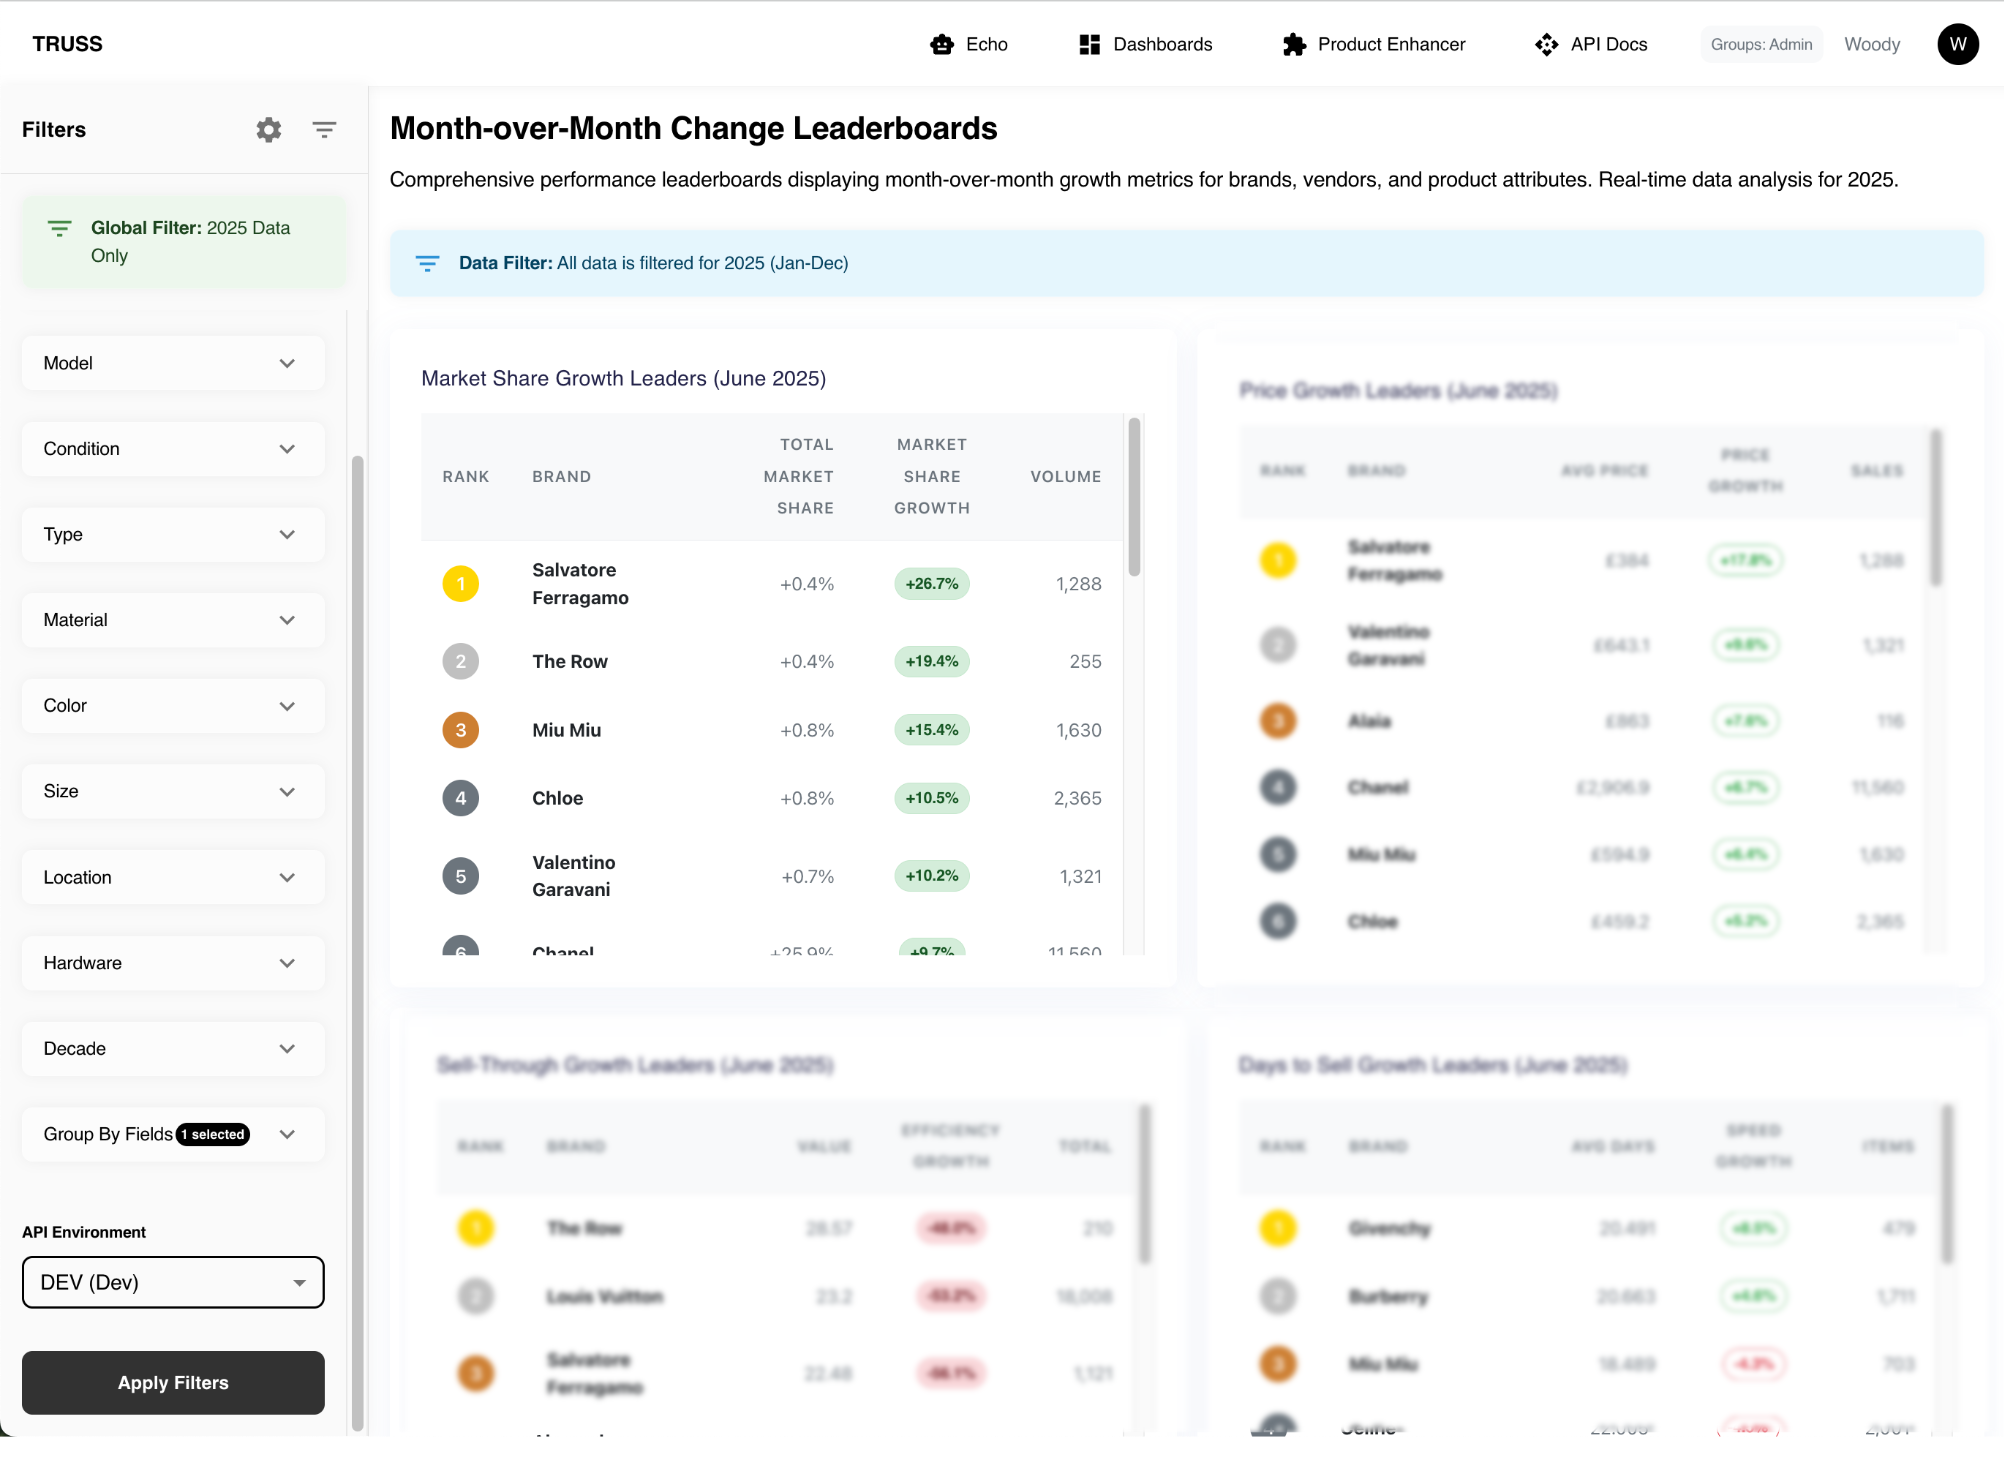The image size is (2004, 1479).
Task: Click Salvatore Ferragamo in Market Share table
Action: pos(580,584)
